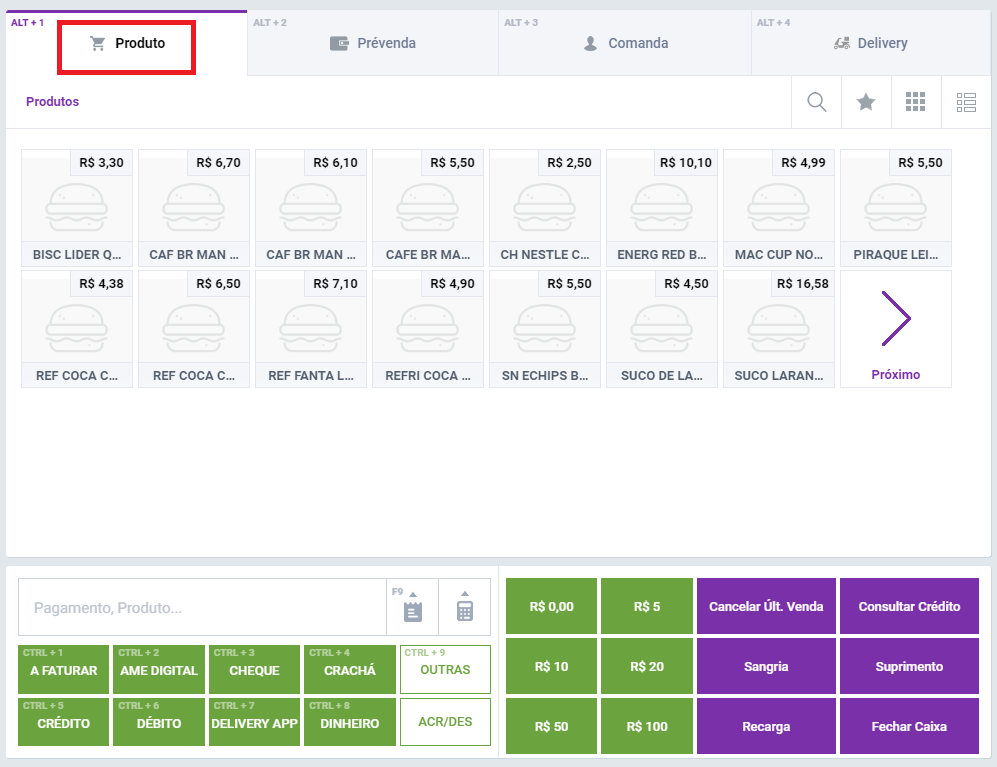The height and width of the screenshot is (767, 997).
Task: Show favorite products with star icon
Action: pyautogui.click(x=866, y=102)
